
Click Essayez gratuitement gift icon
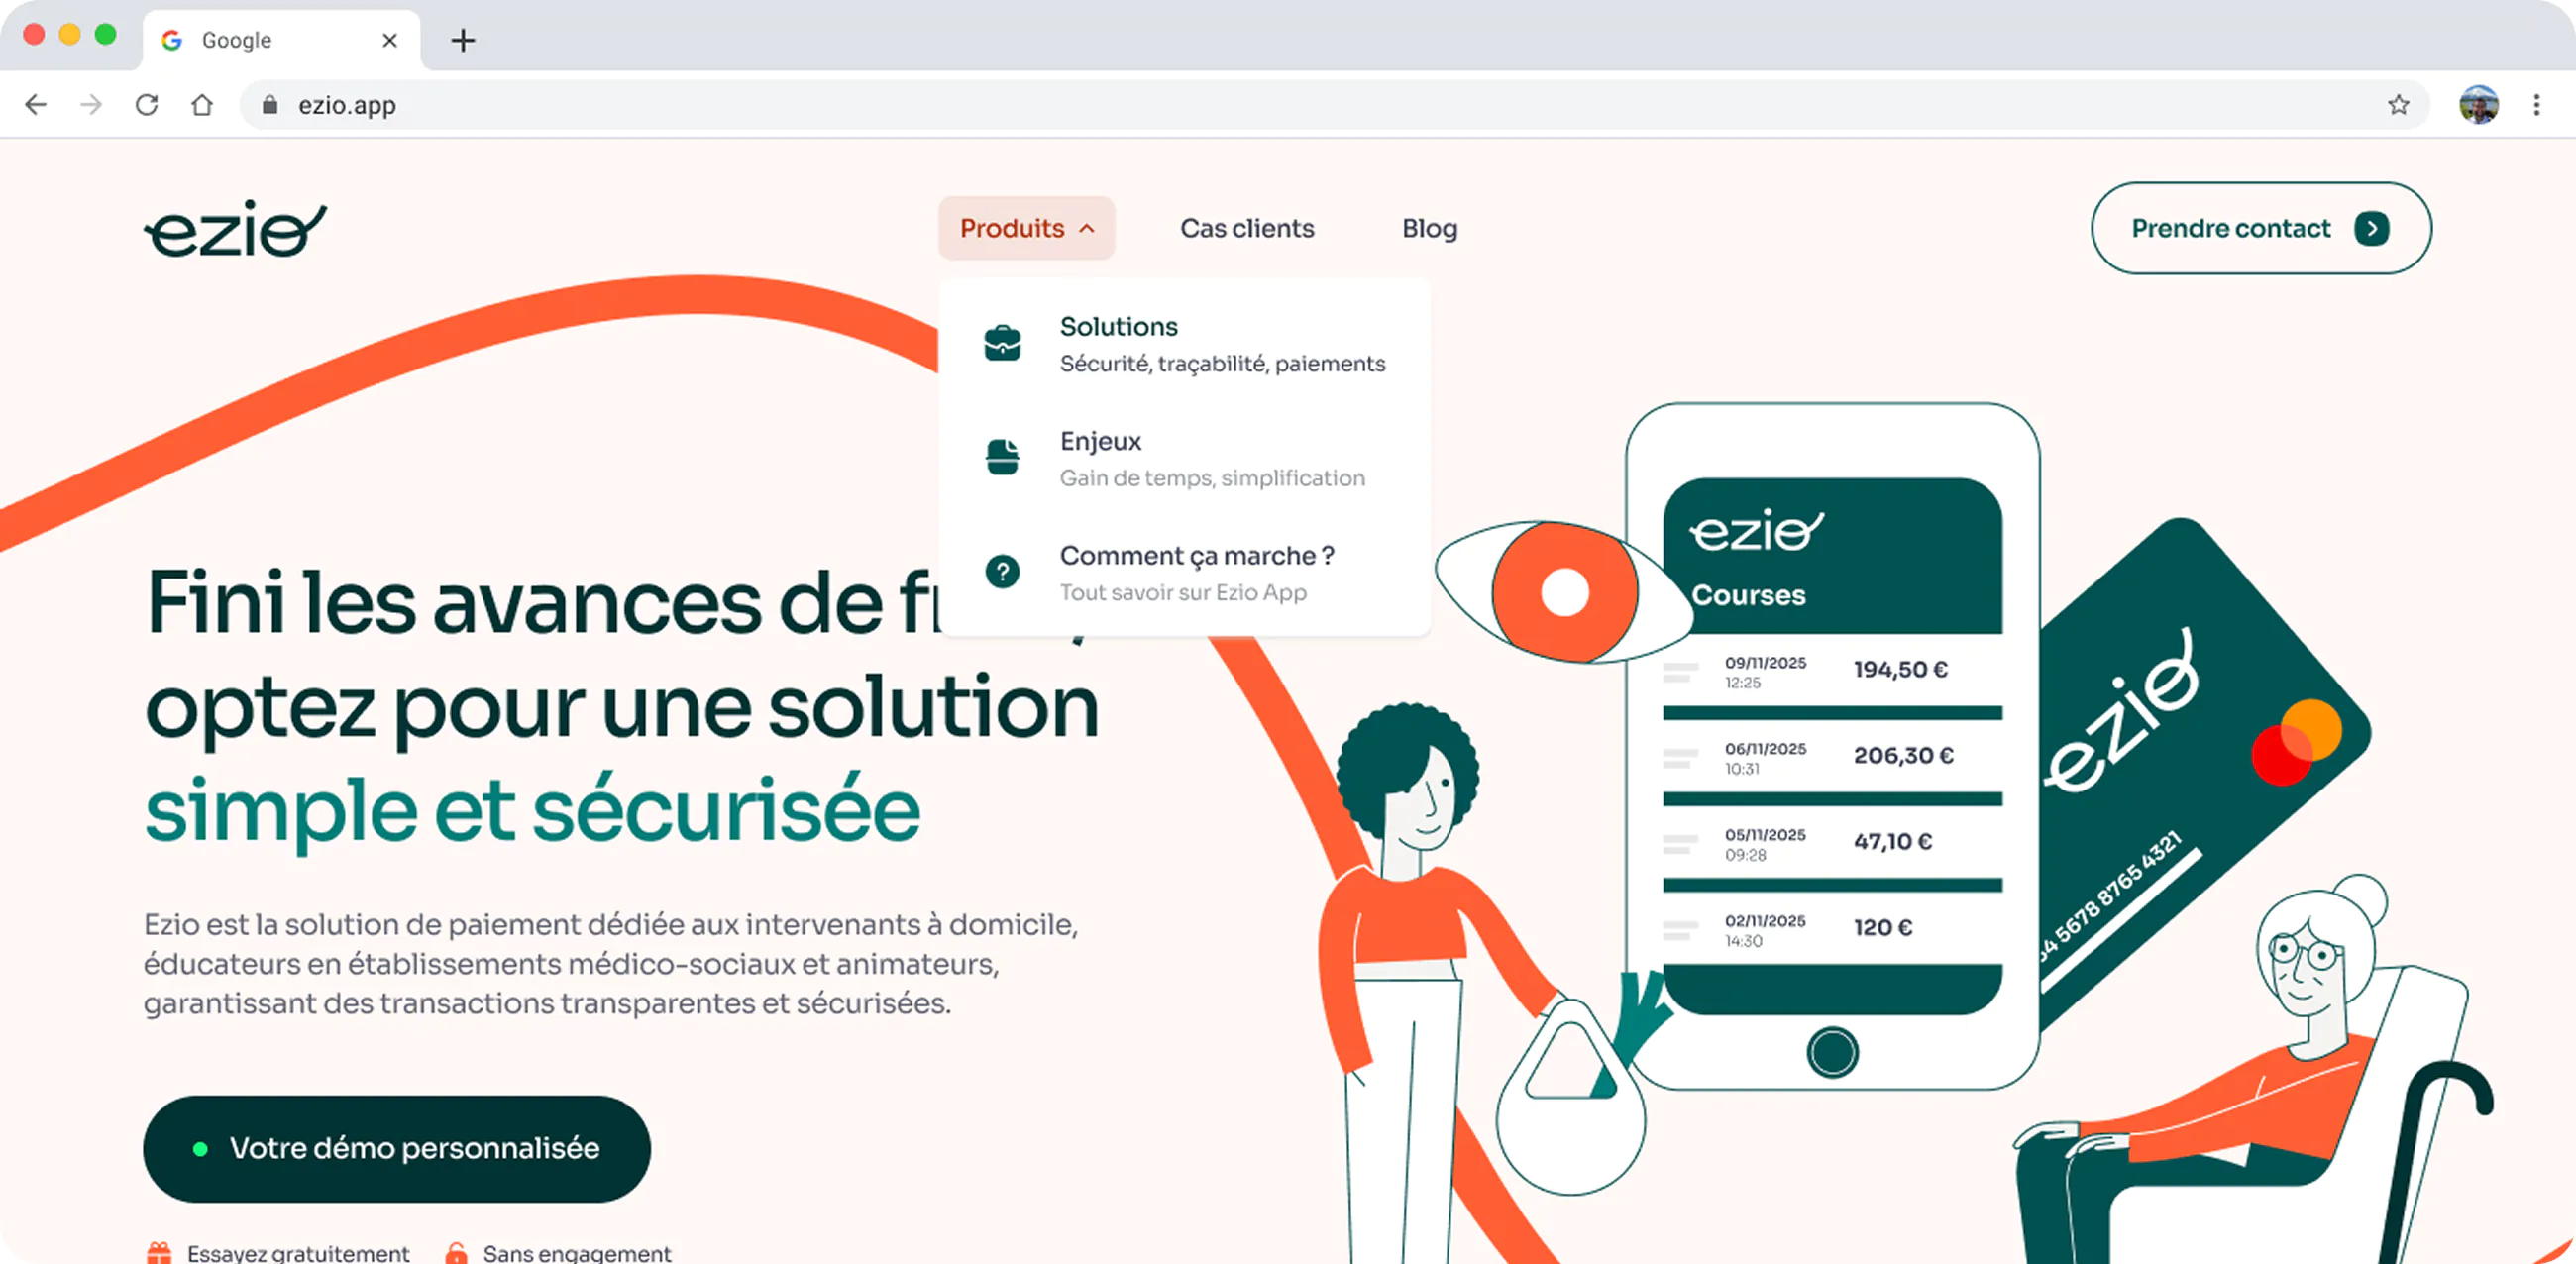coord(158,1253)
